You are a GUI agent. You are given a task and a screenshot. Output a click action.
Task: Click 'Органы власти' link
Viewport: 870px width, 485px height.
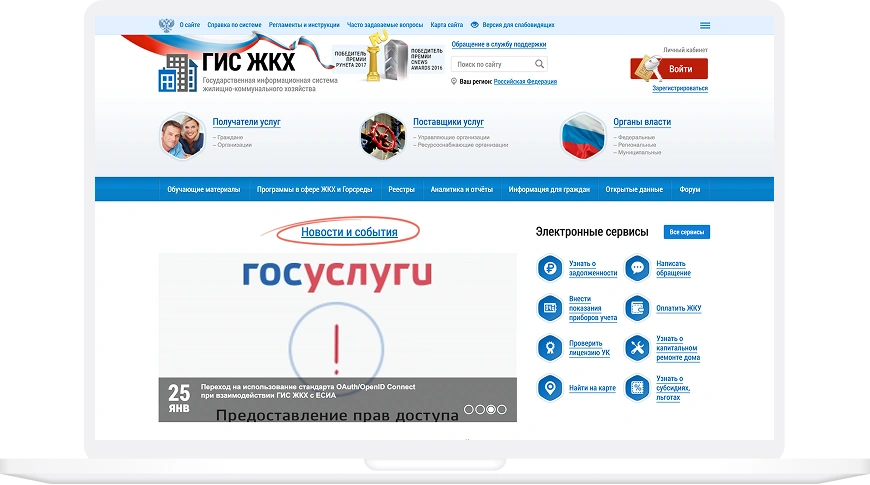pos(642,122)
